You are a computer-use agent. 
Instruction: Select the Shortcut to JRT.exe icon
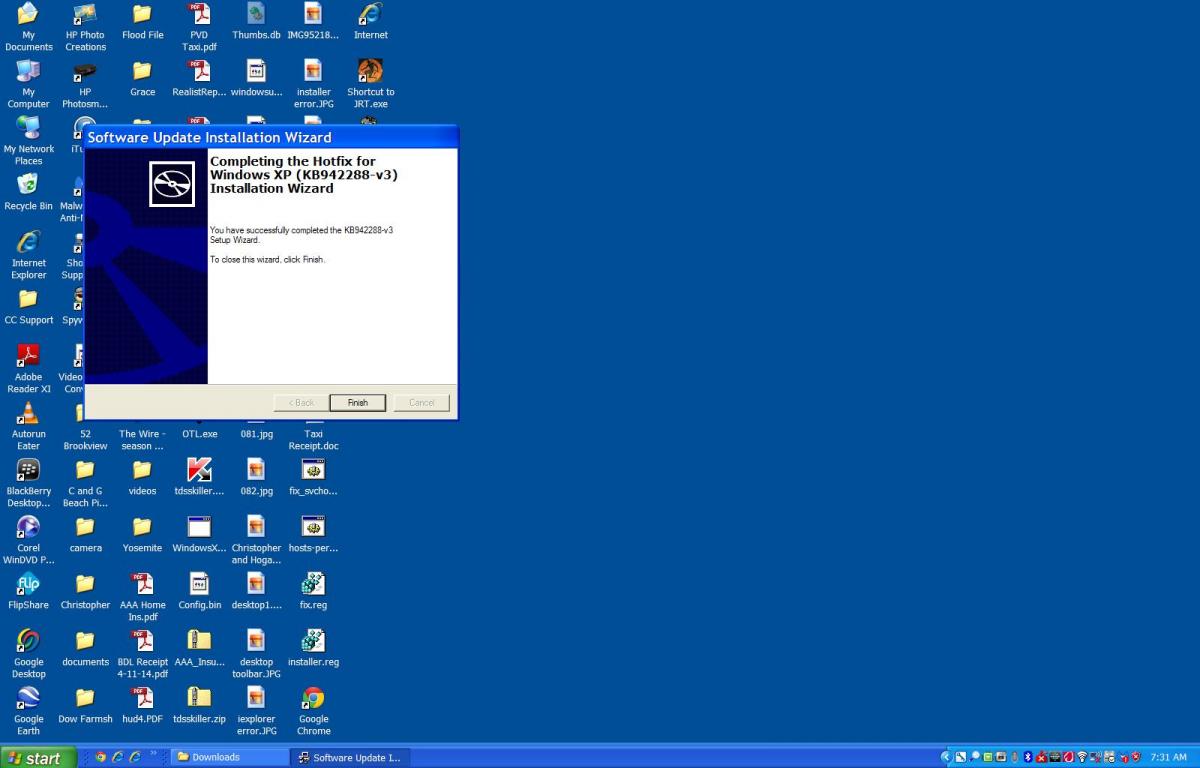[370, 84]
